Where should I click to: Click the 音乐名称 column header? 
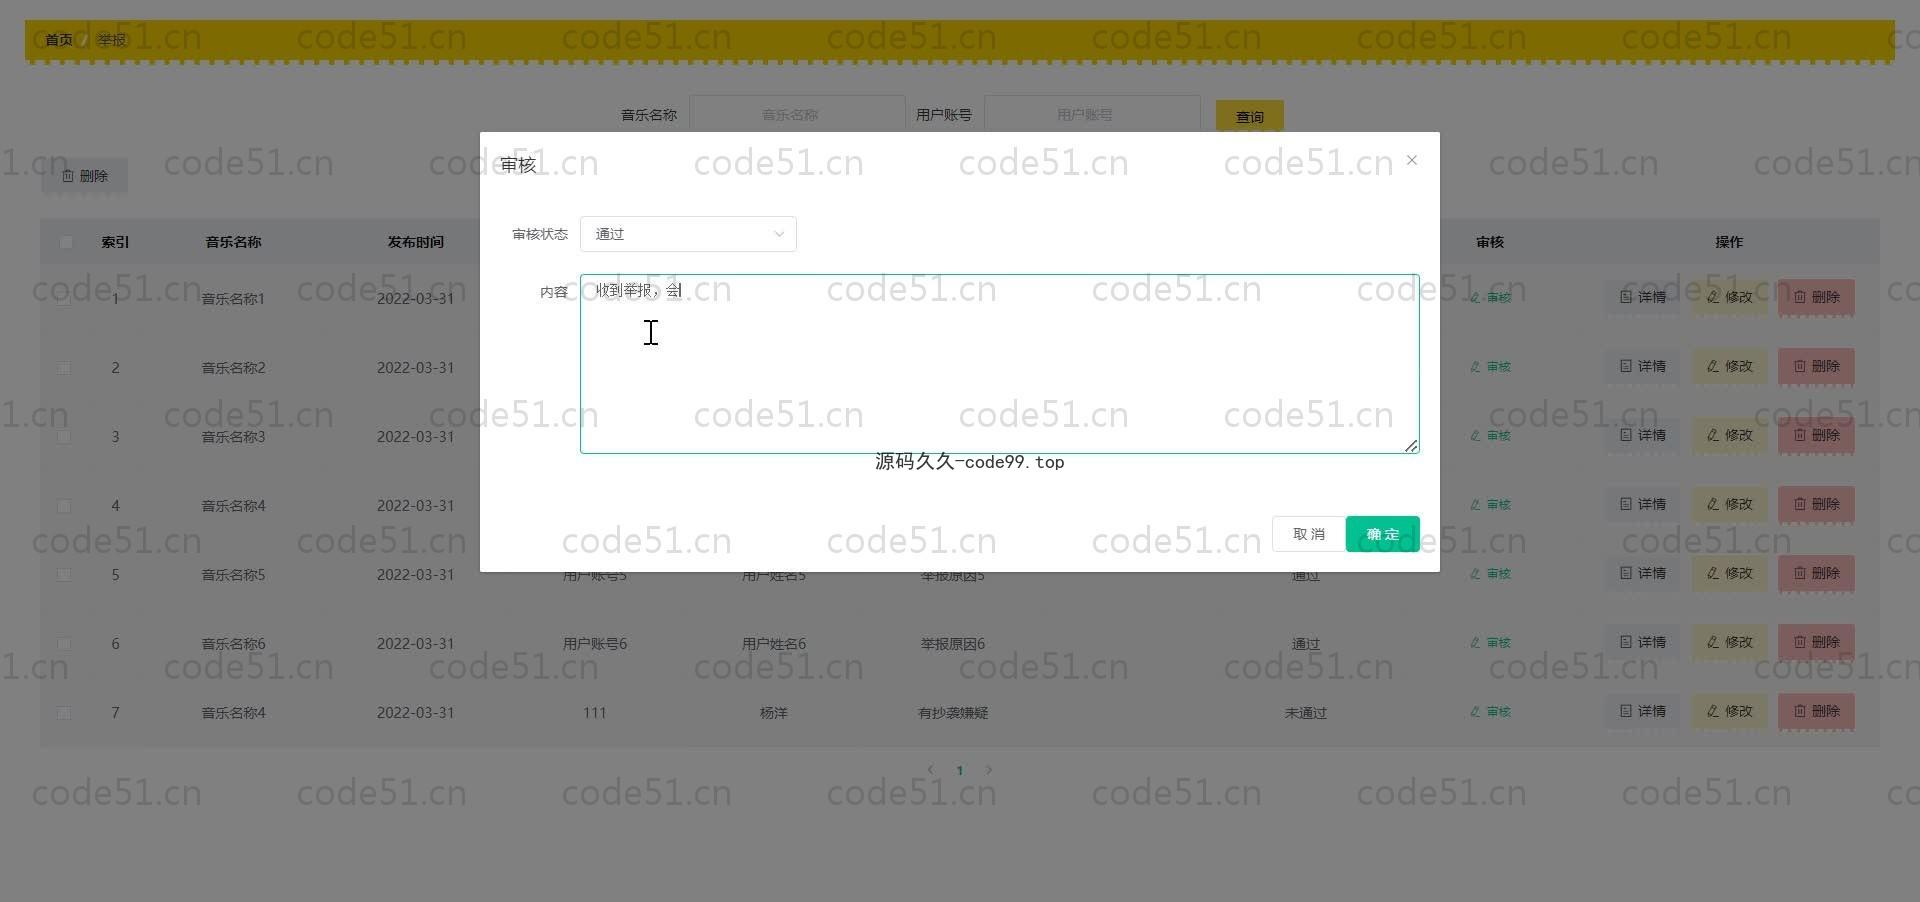[x=233, y=242]
